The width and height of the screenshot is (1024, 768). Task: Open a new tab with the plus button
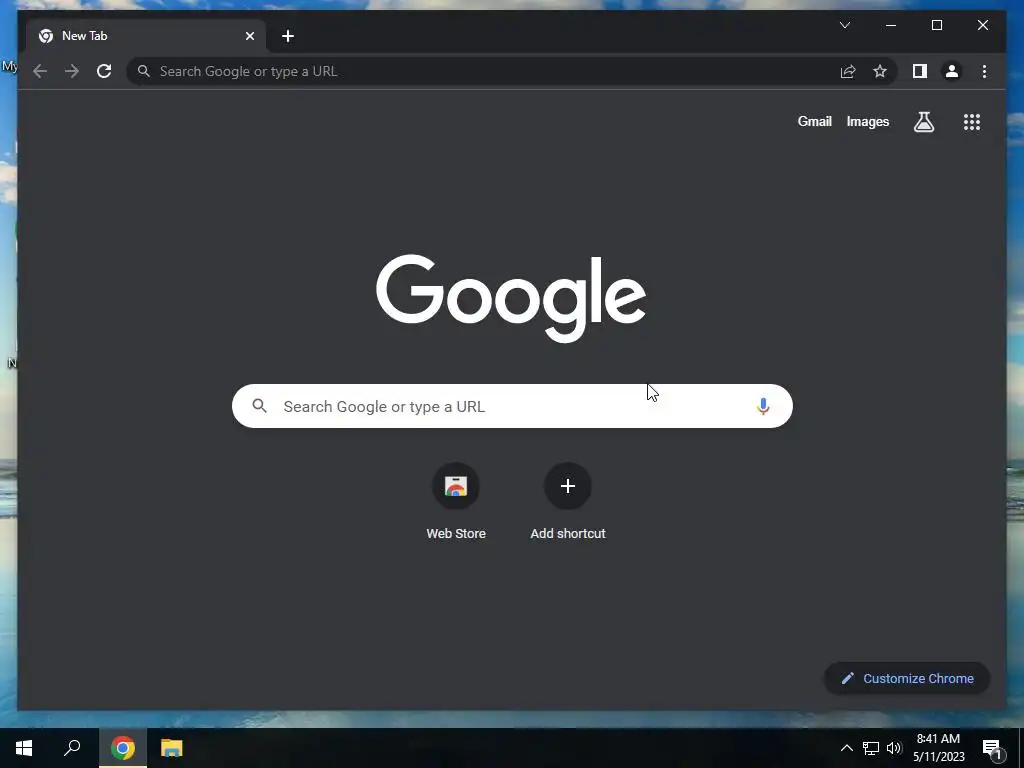288,36
